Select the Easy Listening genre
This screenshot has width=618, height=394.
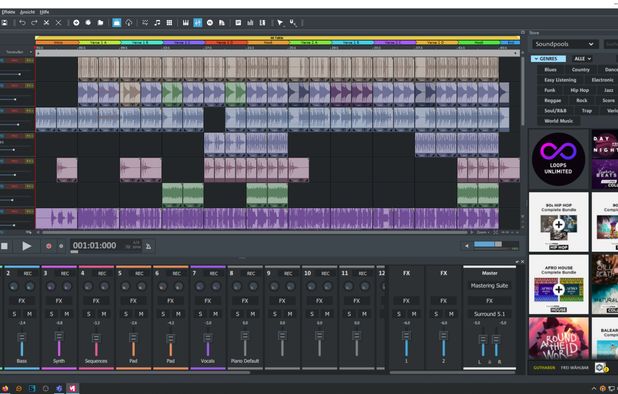[560, 80]
